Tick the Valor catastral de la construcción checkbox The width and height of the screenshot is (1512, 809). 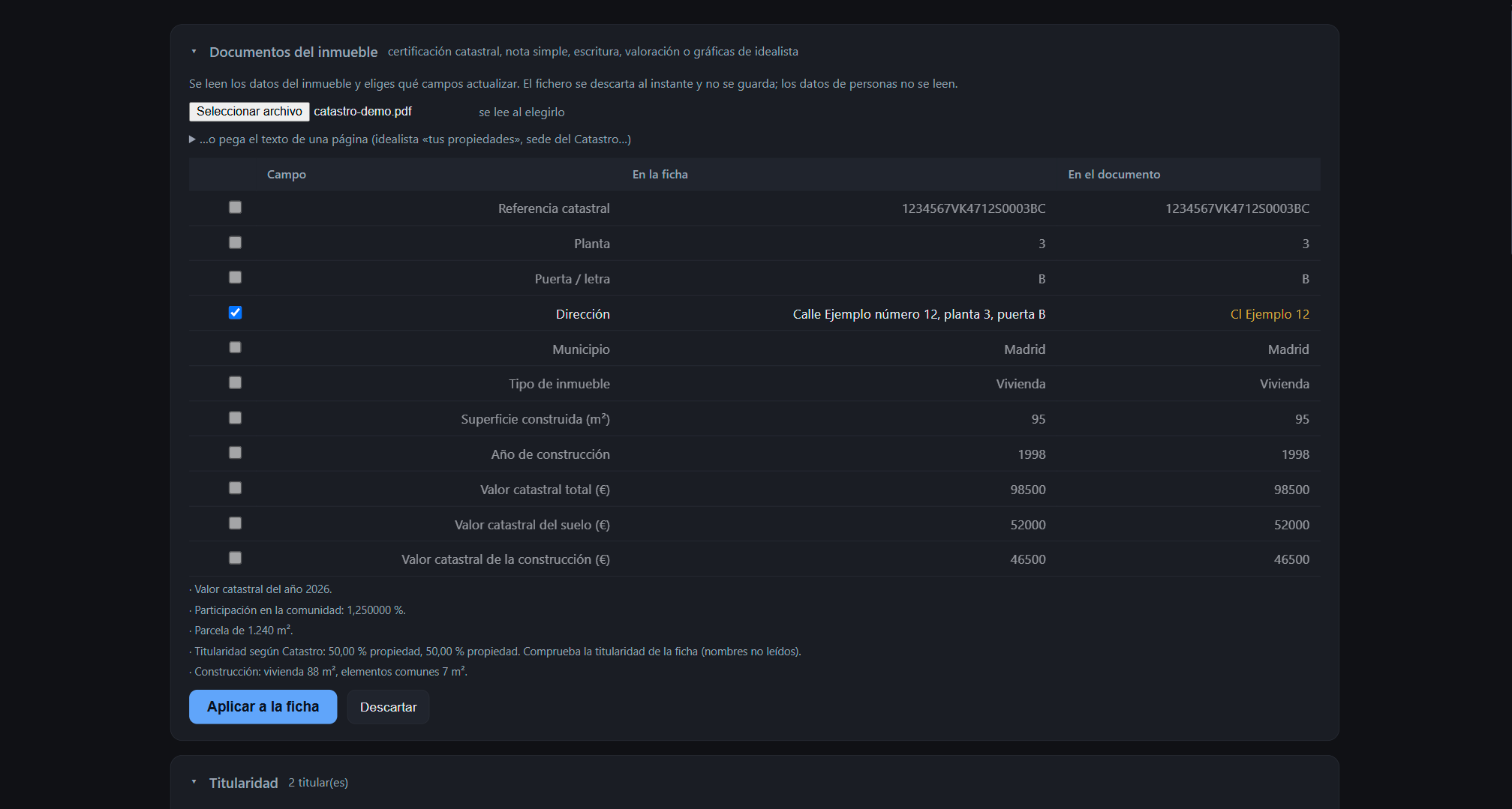pos(235,558)
